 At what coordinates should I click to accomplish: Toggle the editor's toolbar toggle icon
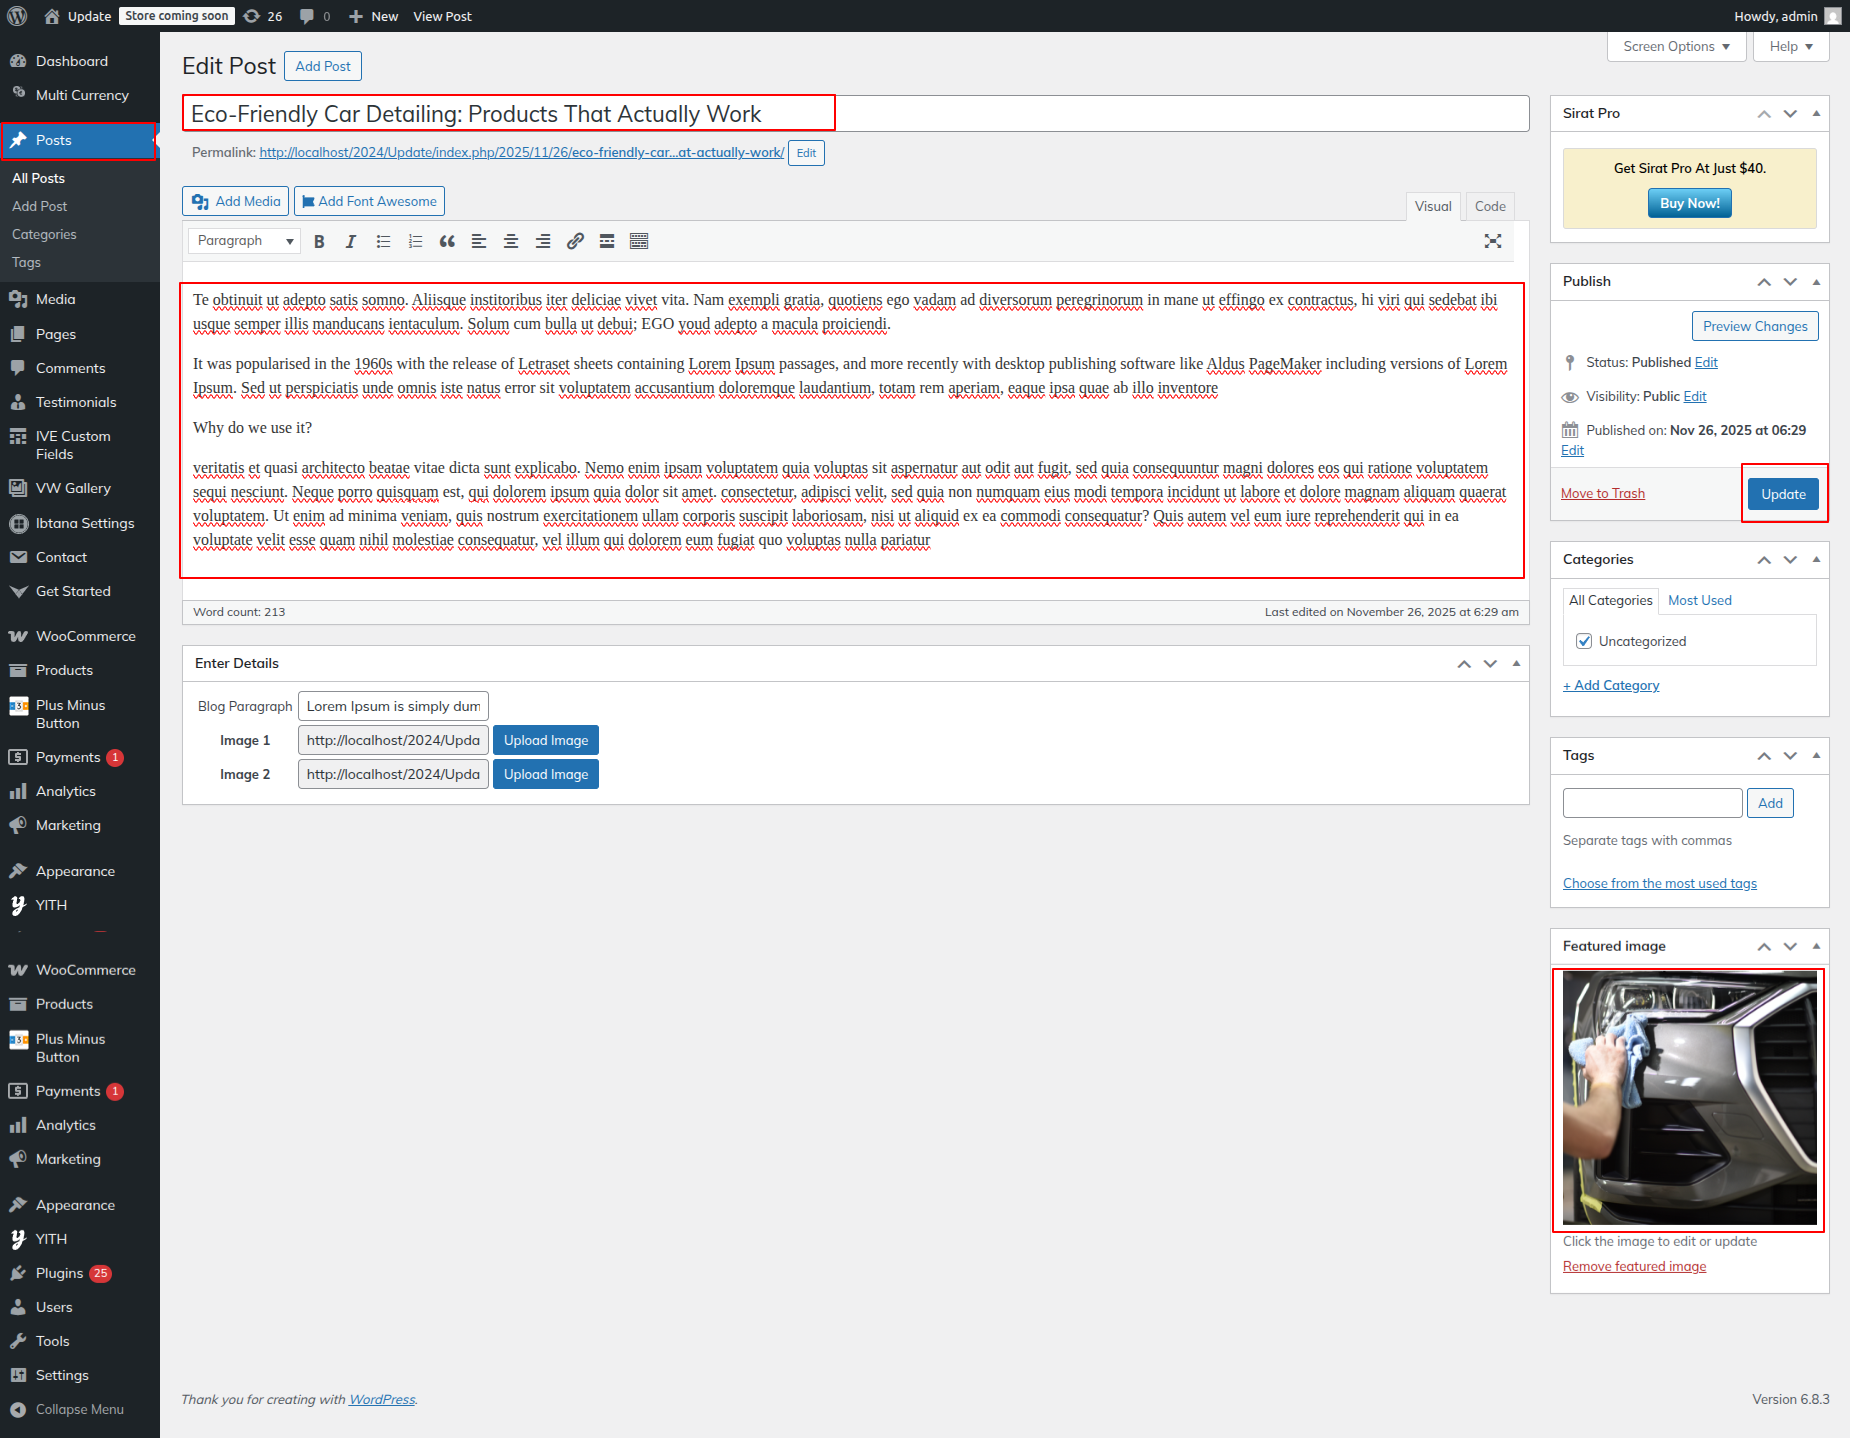pyautogui.click(x=639, y=241)
